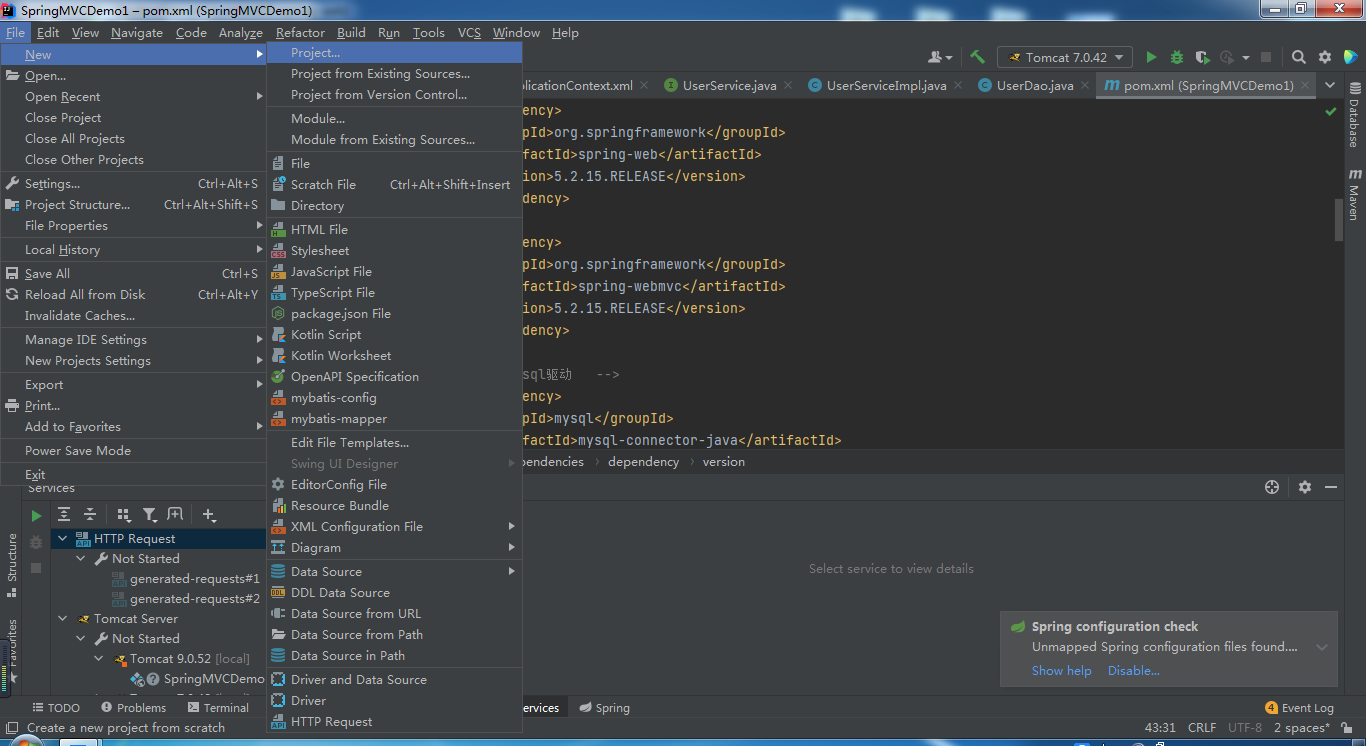The width and height of the screenshot is (1366, 746).
Task: Open the XML Configuration File submenu
Action: click(x=394, y=526)
